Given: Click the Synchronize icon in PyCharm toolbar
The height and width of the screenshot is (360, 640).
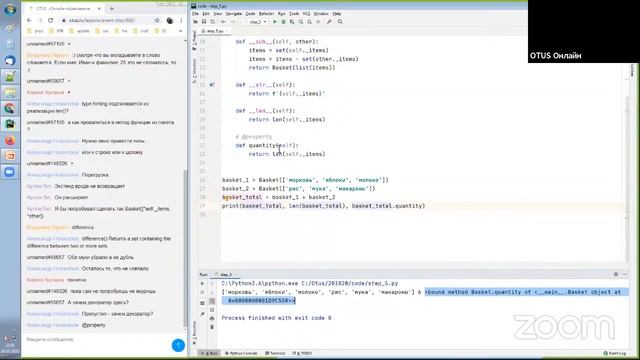Looking at the screenshot, I should click(x=213, y=22).
